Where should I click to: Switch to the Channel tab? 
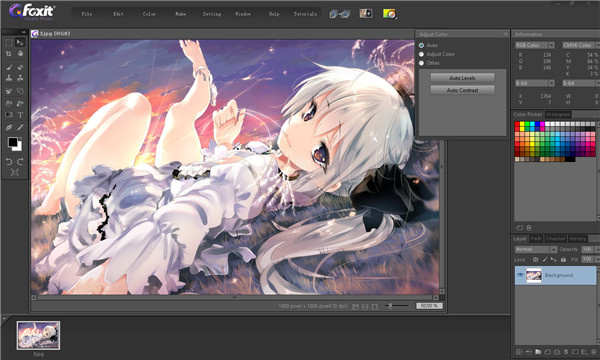pyautogui.click(x=556, y=239)
